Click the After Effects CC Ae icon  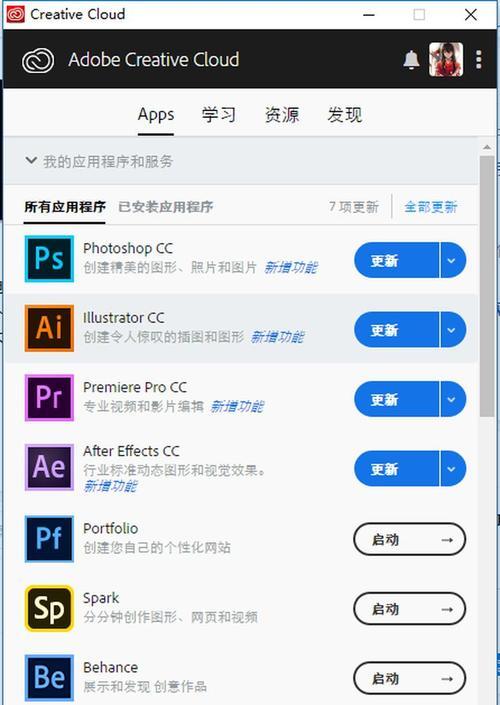coord(49,467)
